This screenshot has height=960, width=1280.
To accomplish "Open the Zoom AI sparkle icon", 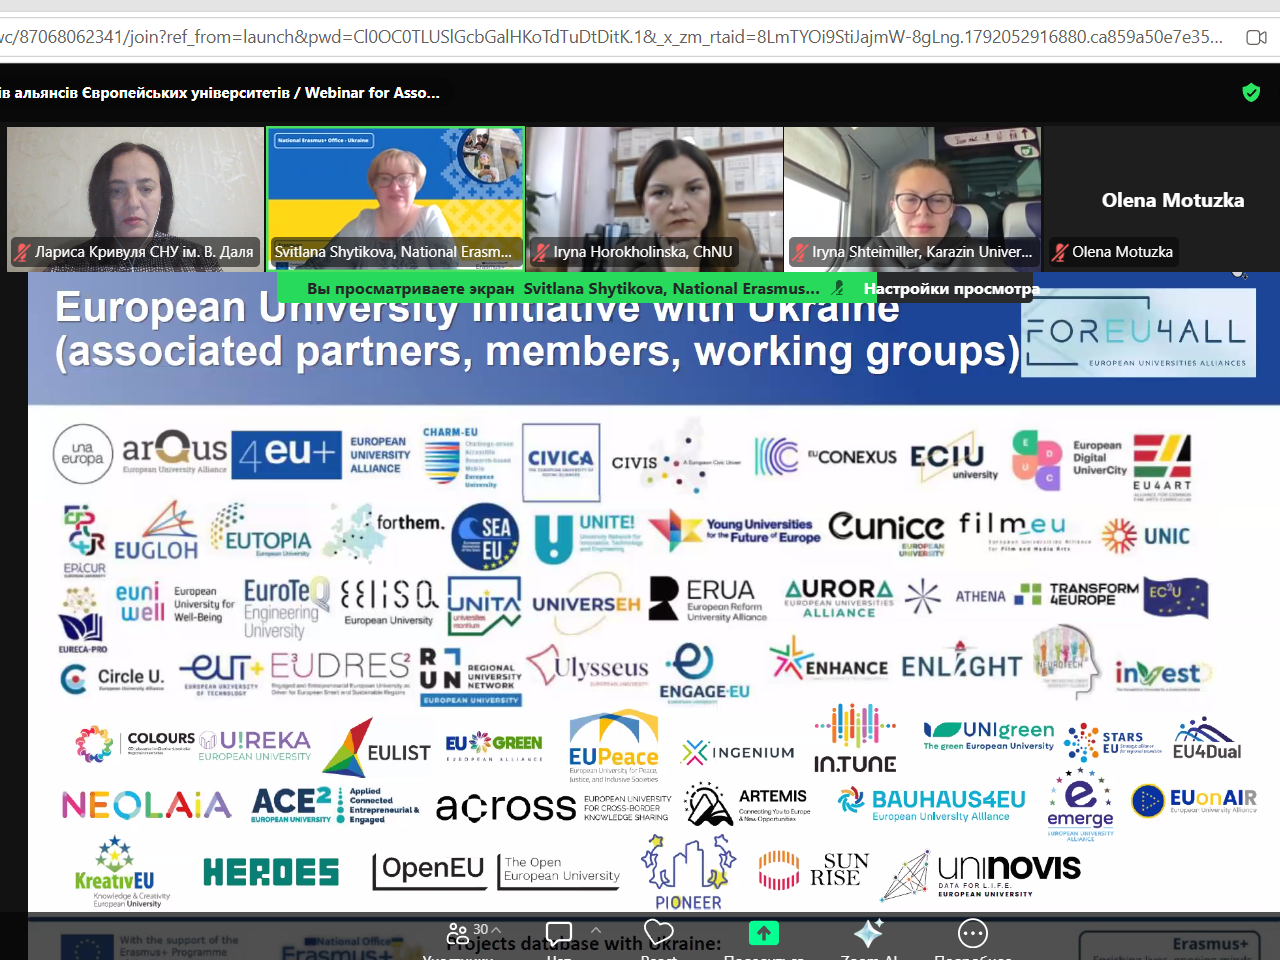I will [x=867, y=933].
